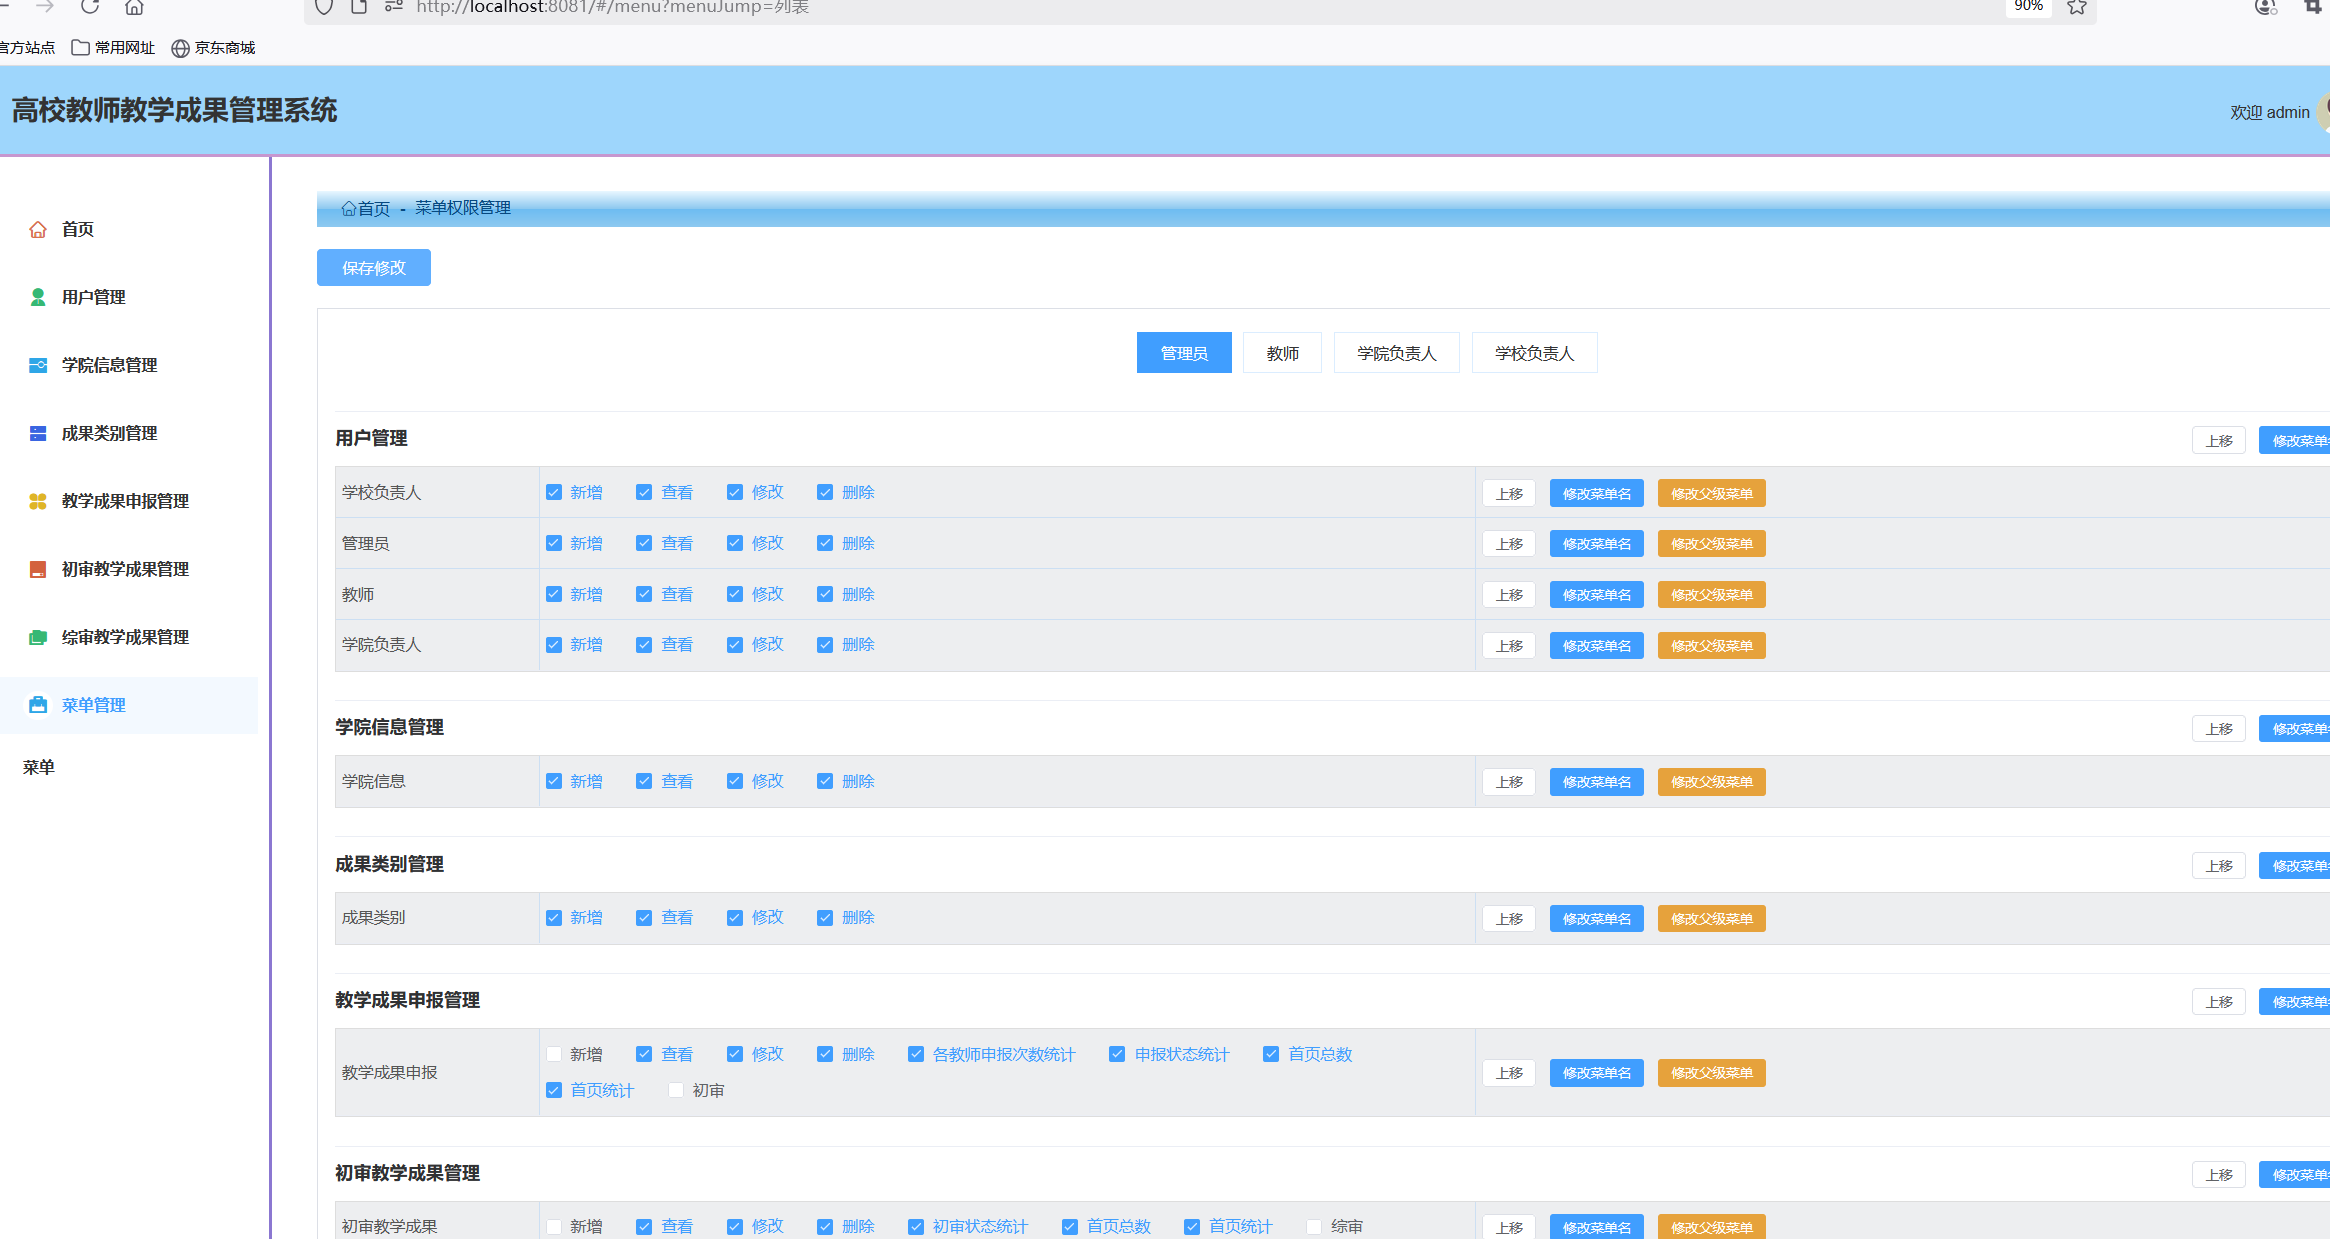Reload the page with browser refresh icon

click(90, 7)
